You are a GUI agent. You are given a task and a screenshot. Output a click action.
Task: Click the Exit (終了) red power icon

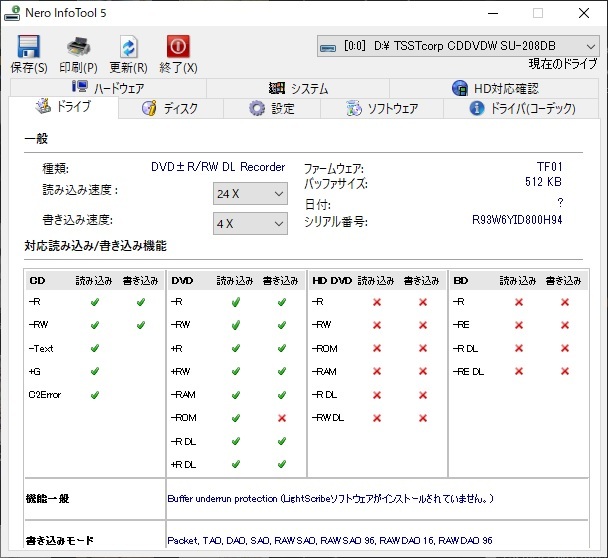tap(178, 46)
